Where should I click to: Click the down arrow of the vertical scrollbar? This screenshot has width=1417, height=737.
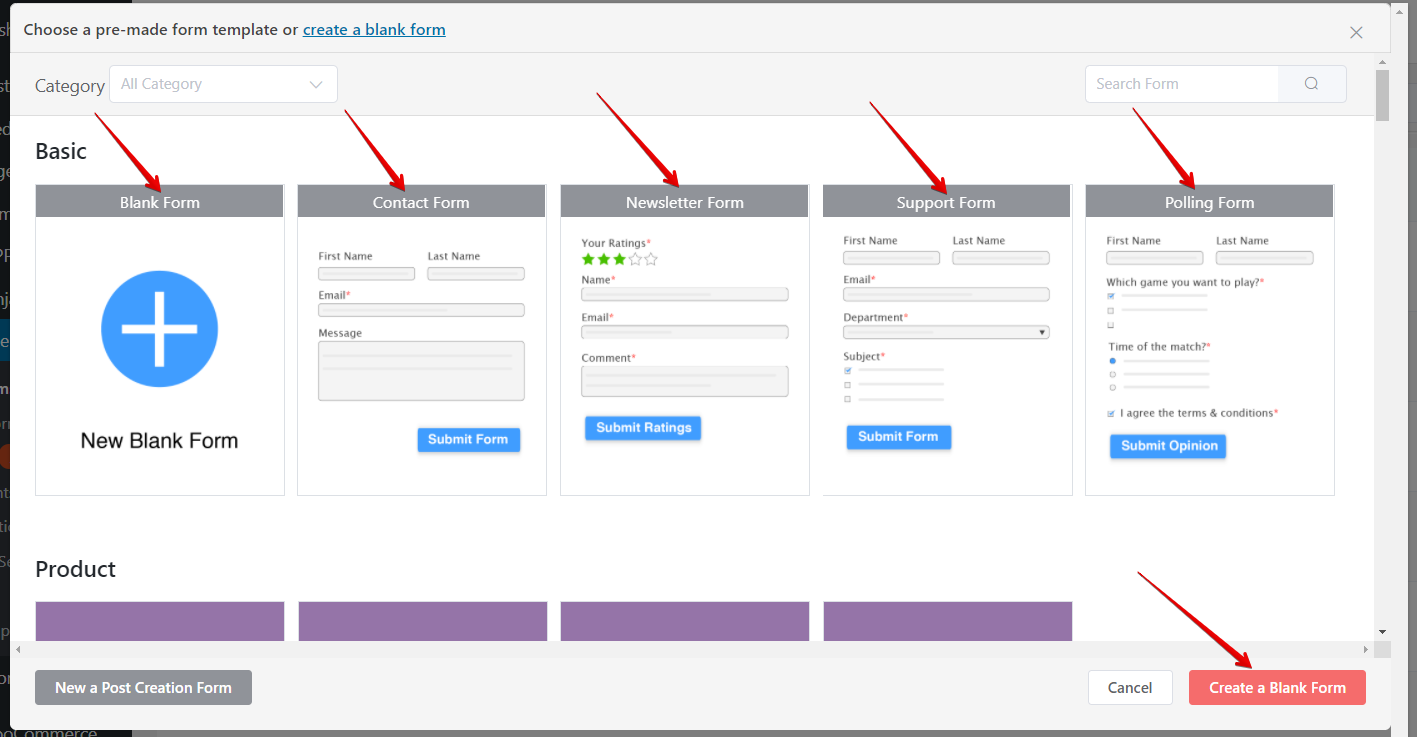pyautogui.click(x=1381, y=631)
